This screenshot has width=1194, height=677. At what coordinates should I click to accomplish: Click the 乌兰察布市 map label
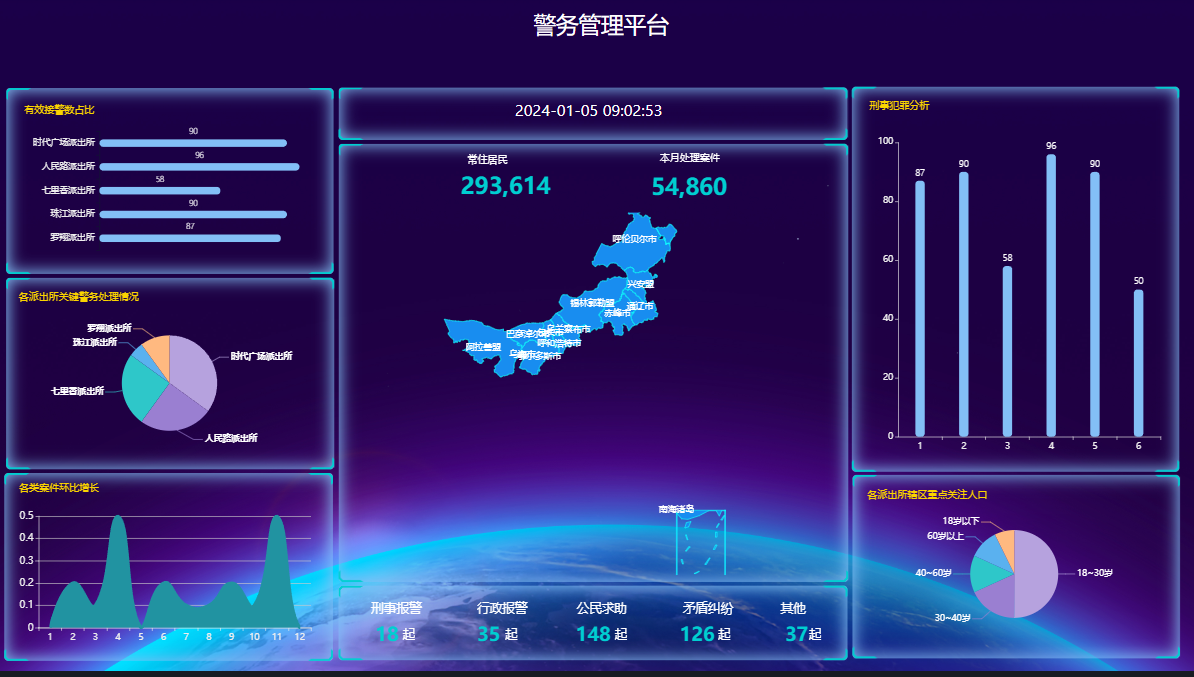pyautogui.click(x=569, y=329)
